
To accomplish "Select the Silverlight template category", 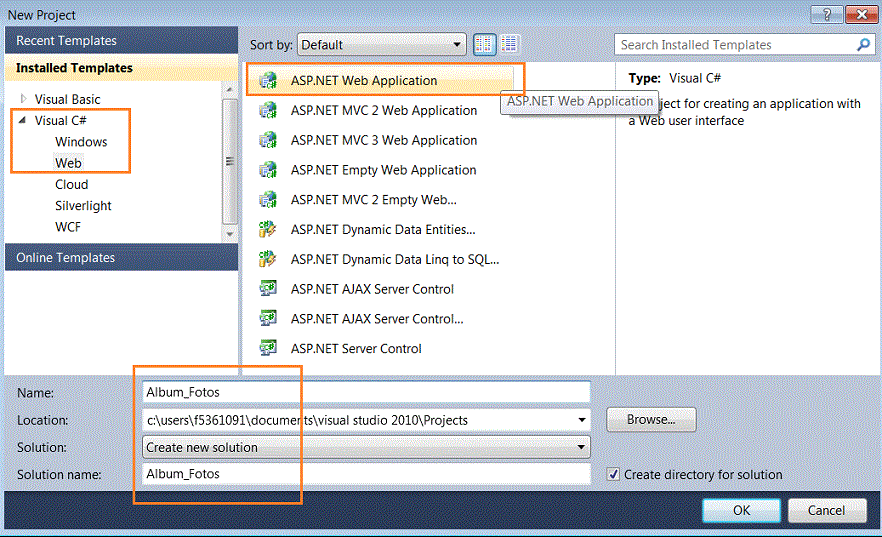I will pyautogui.click(x=83, y=206).
